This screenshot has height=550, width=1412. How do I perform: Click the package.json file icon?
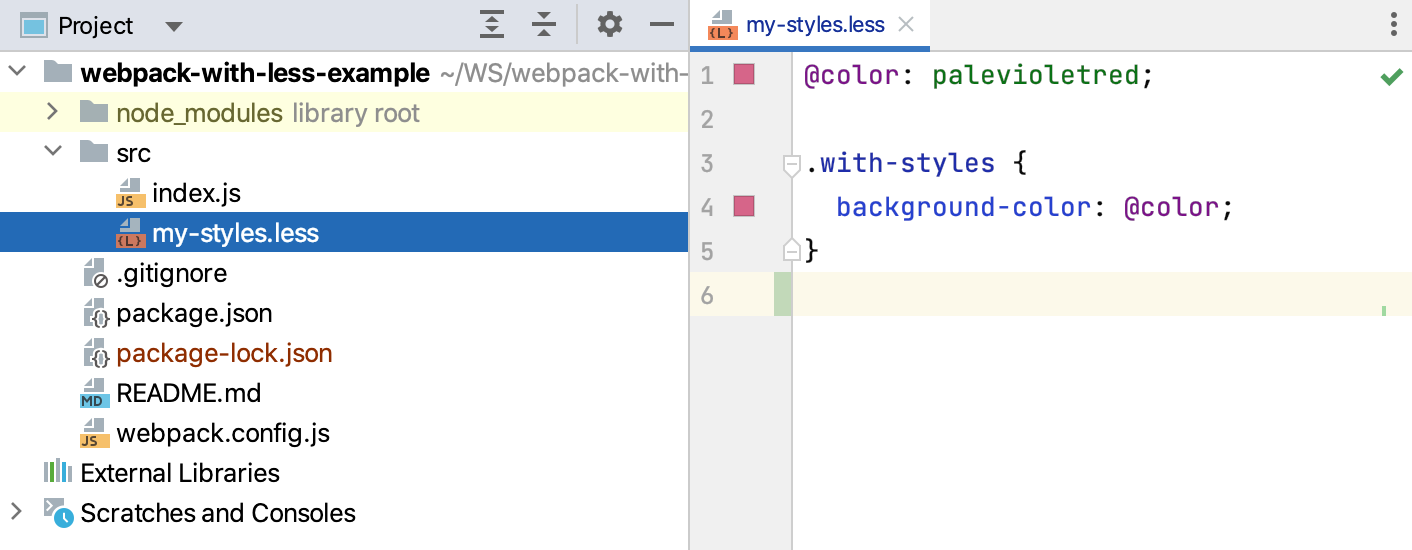[x=95, y=313]
